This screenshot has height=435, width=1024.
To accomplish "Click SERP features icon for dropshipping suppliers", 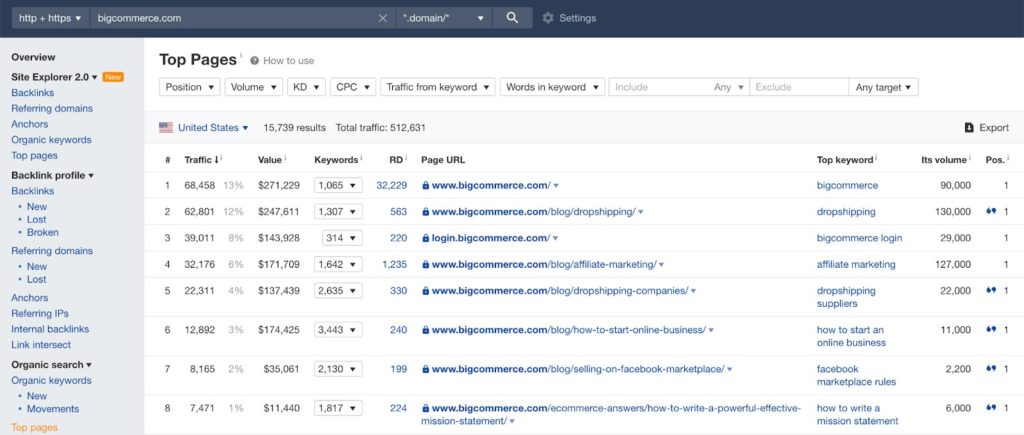I will [991, 291].
